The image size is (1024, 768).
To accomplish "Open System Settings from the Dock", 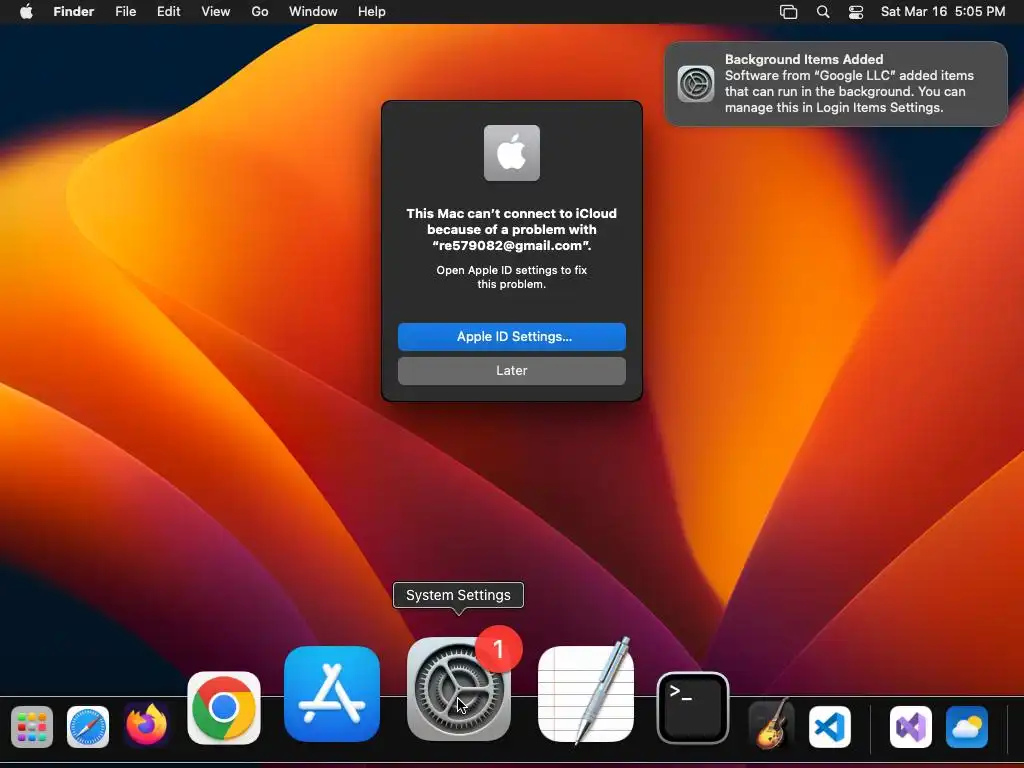I will (x=458, y=689).
